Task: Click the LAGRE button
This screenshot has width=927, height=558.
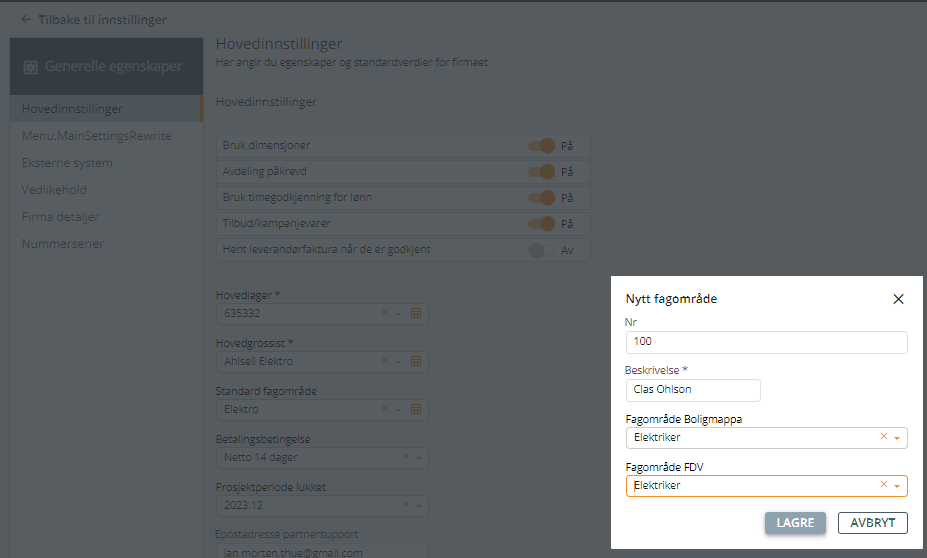Action: (x=795, y=523)
